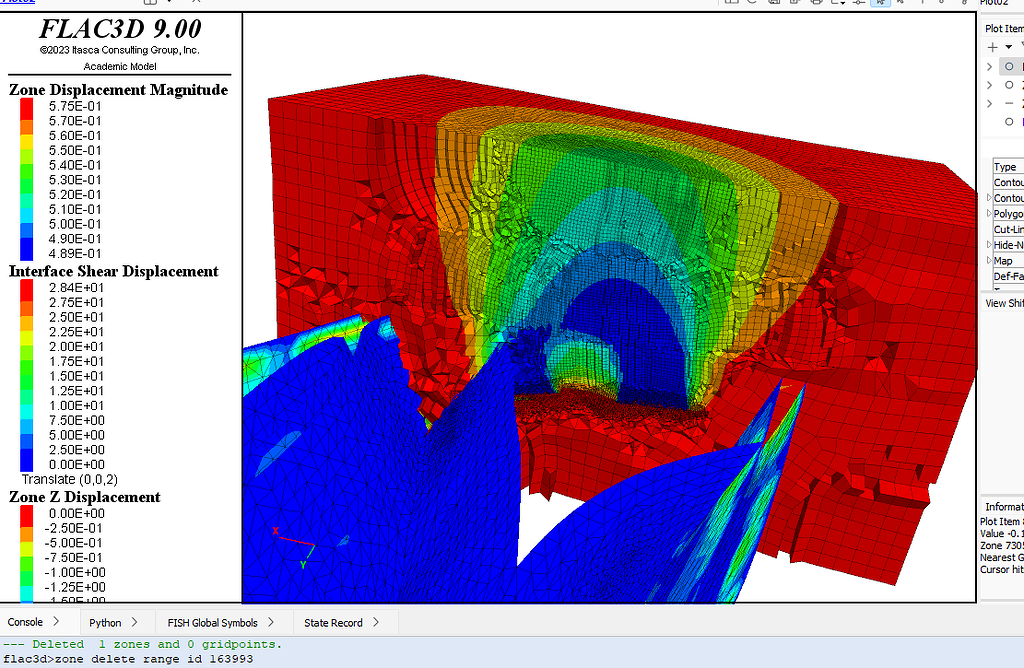The width and height of the screenshot is (1024, 668).
Task: Open the add plot item dropdown
Action: pos(1007,46)
